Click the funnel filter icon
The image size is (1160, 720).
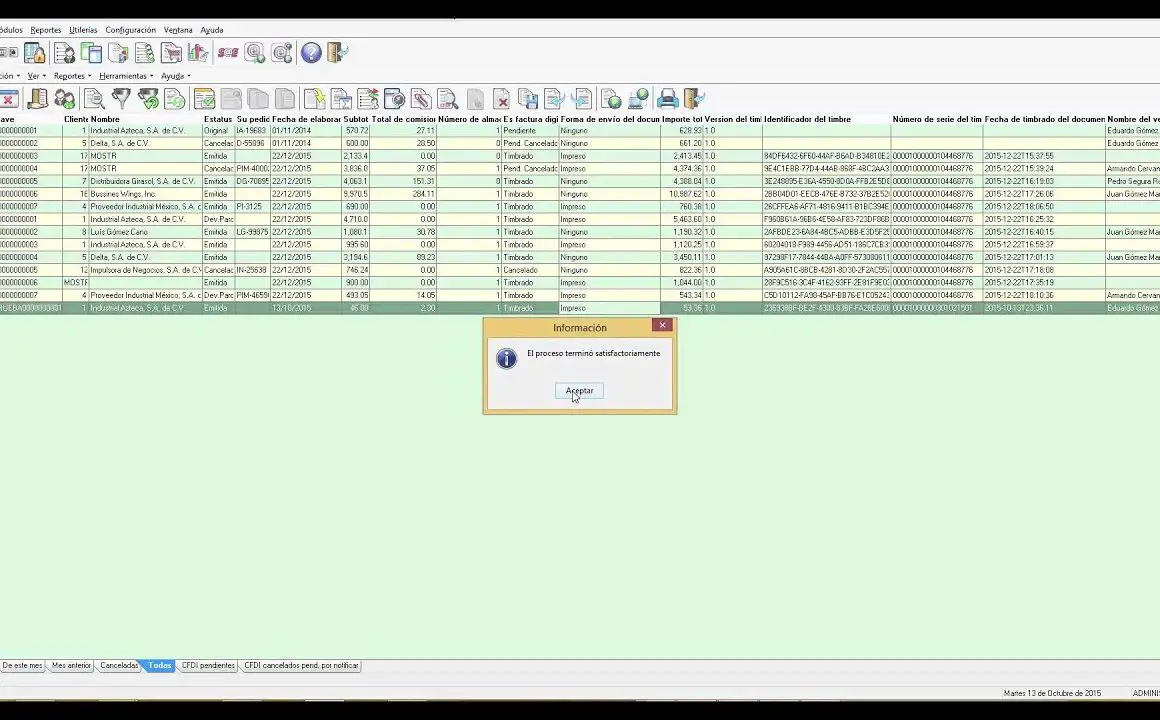[x=121, y=99]
